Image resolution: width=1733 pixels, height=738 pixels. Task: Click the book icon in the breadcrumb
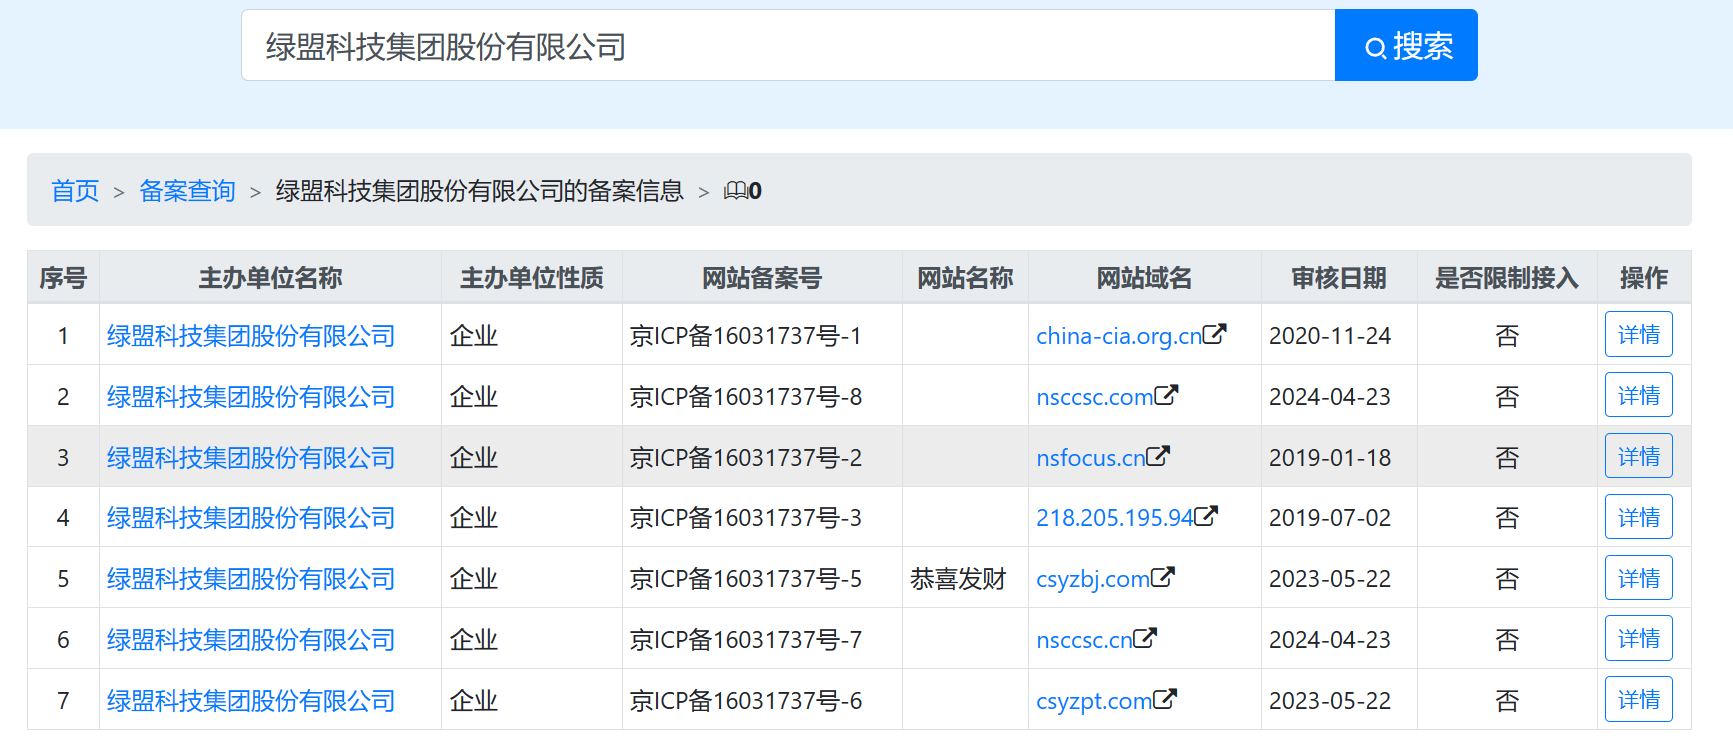(x=736, y=190)
